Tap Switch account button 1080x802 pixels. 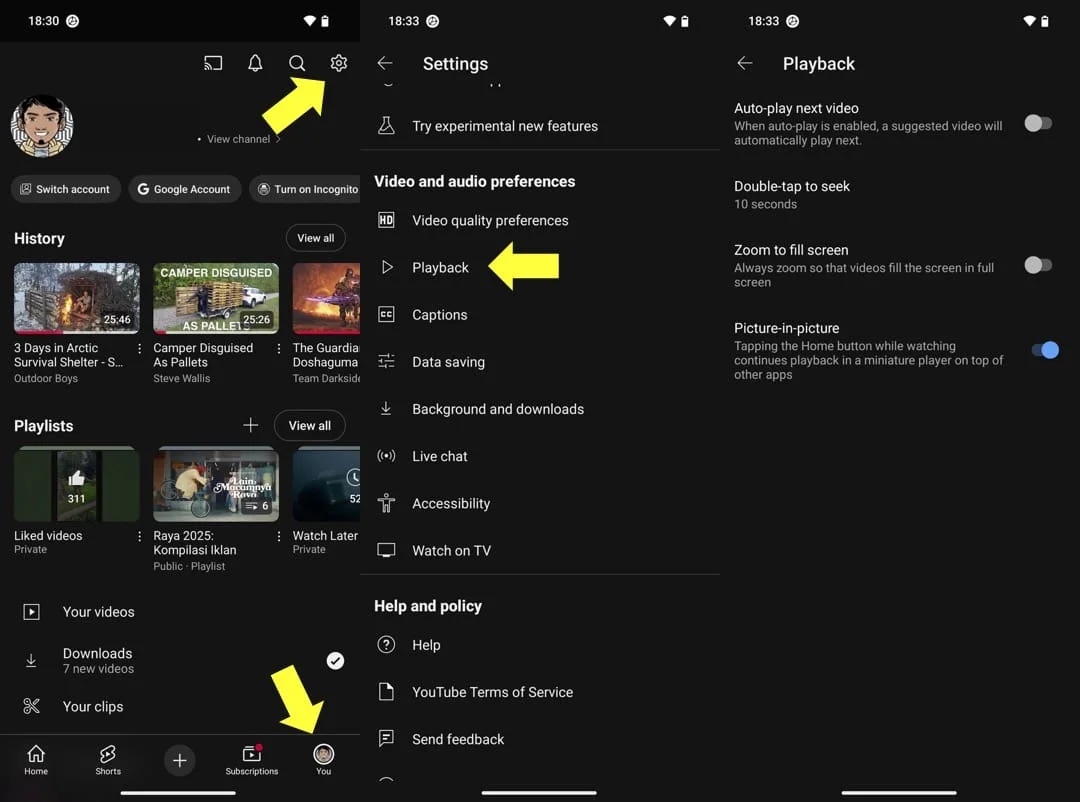click(x=65, y=189)
